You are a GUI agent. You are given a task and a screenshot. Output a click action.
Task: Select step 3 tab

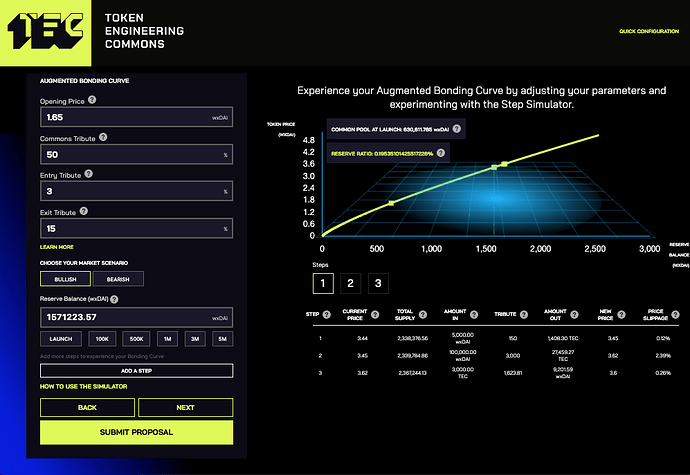pos(378,284)
